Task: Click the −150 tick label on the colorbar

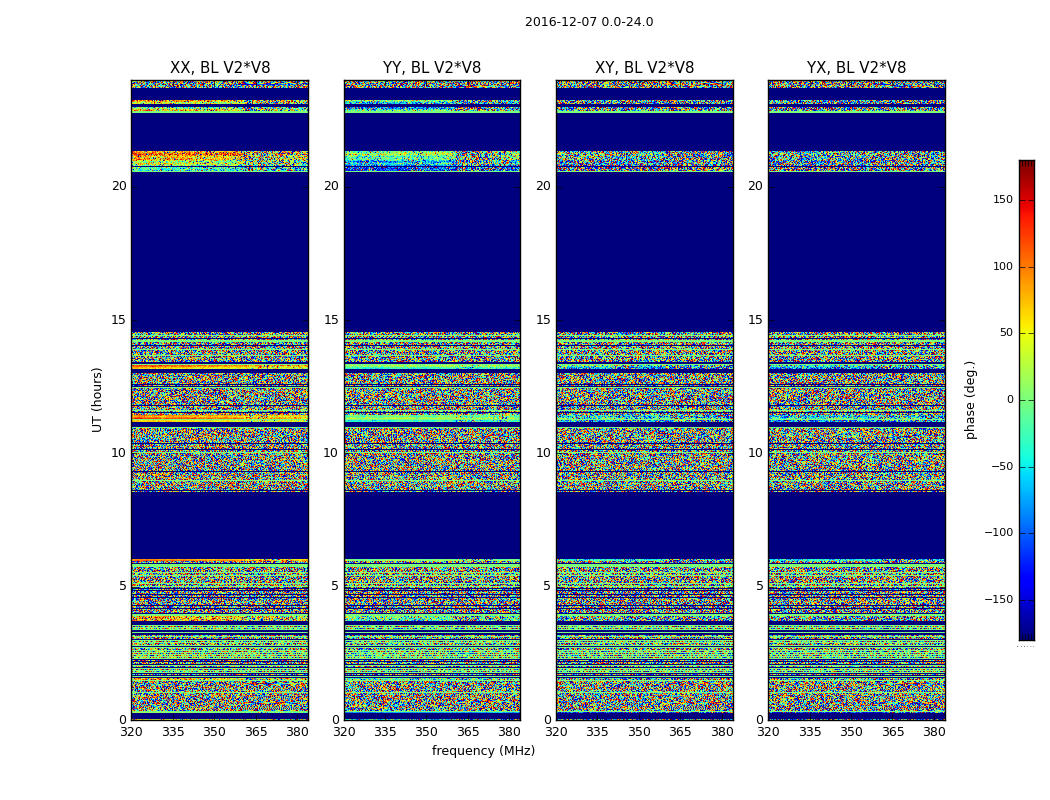Action: (x=998, y=600)
